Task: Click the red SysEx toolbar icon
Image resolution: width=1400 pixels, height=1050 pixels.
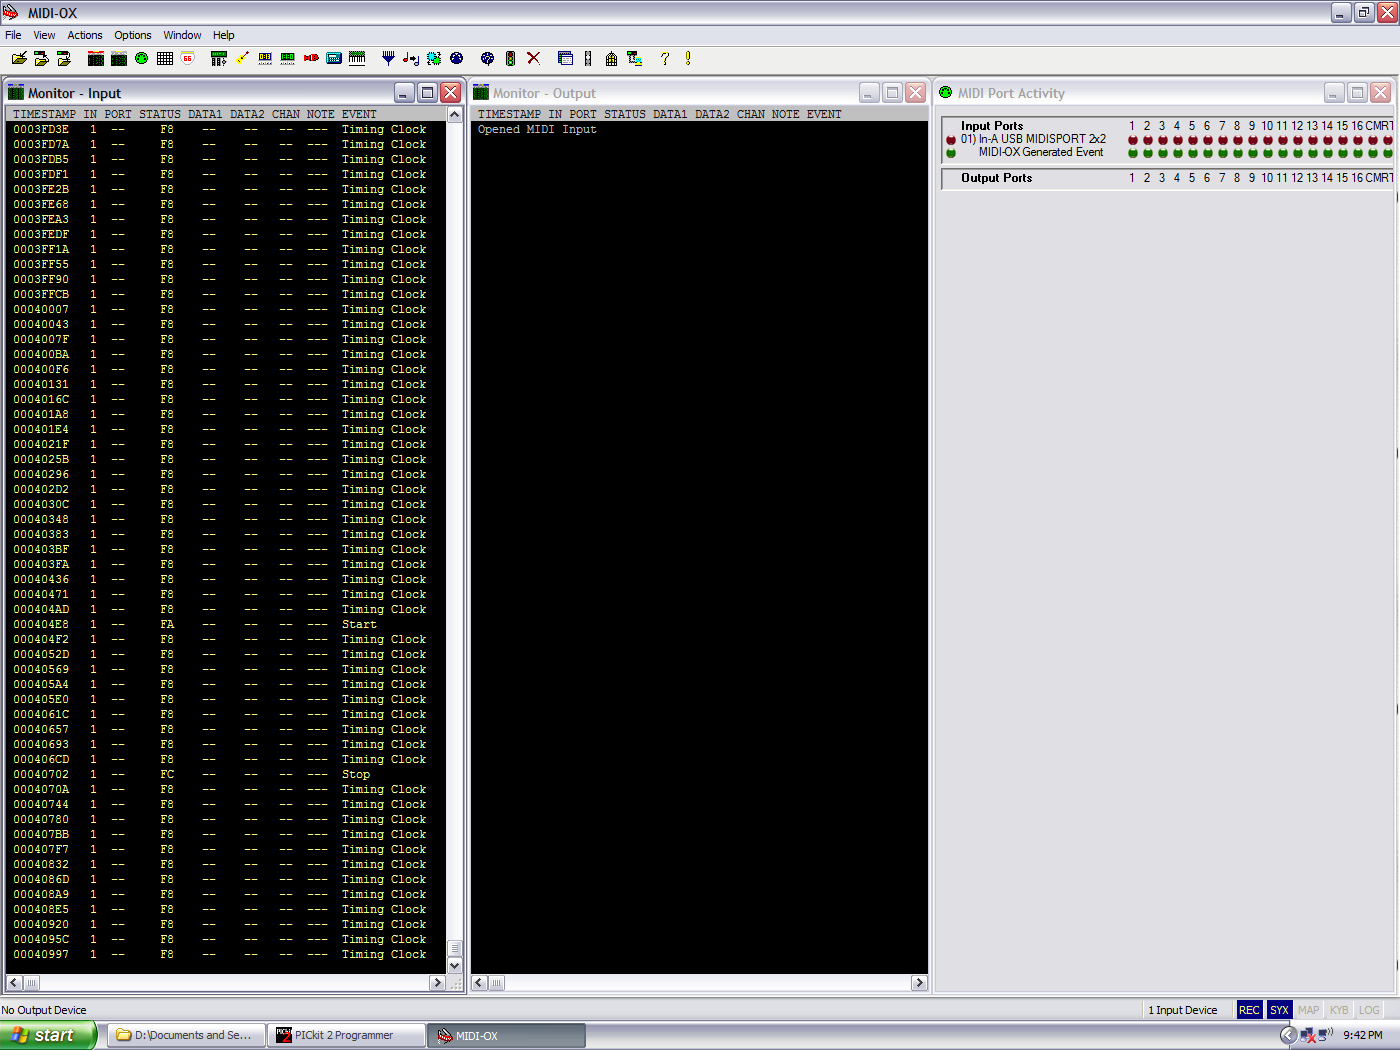Action: coord(311,58)
